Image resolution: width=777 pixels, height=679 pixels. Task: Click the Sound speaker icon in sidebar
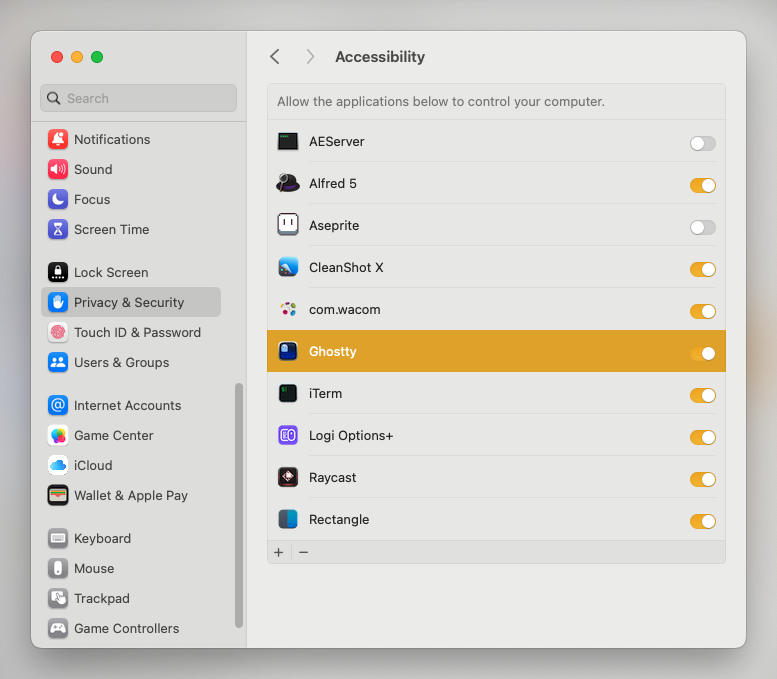pyautogui.click(x=58, y=170)
